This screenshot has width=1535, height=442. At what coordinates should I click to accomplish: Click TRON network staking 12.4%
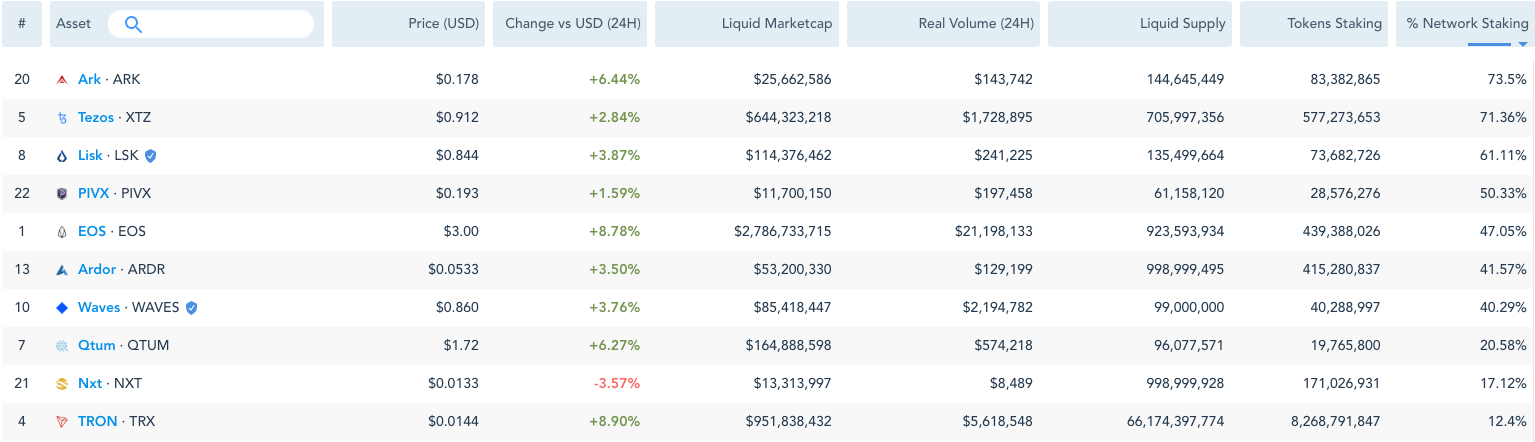[x=1507, y=421]
